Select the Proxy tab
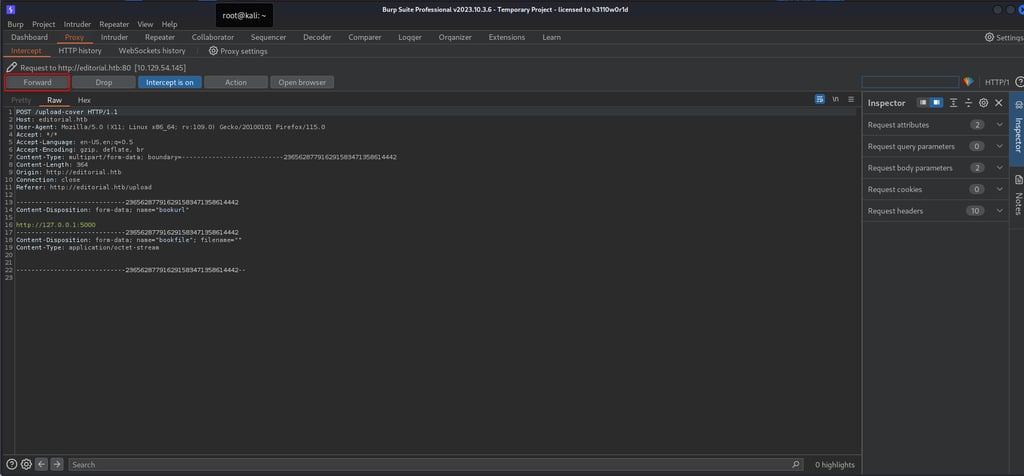 point(74,37)
